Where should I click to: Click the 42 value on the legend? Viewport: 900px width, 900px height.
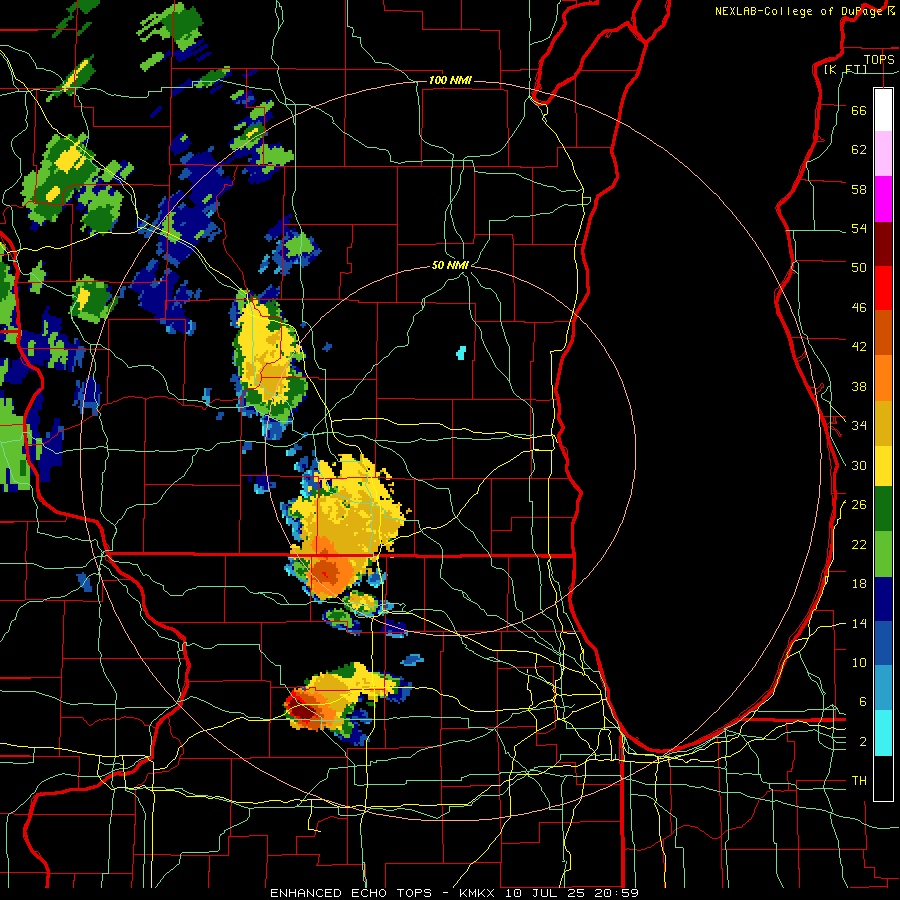click(x=859, y=347)
